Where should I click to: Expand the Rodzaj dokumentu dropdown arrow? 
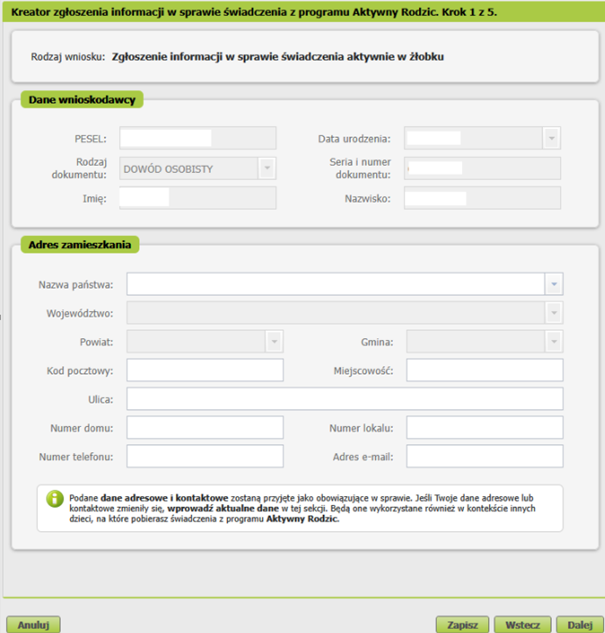pos(267,168)
